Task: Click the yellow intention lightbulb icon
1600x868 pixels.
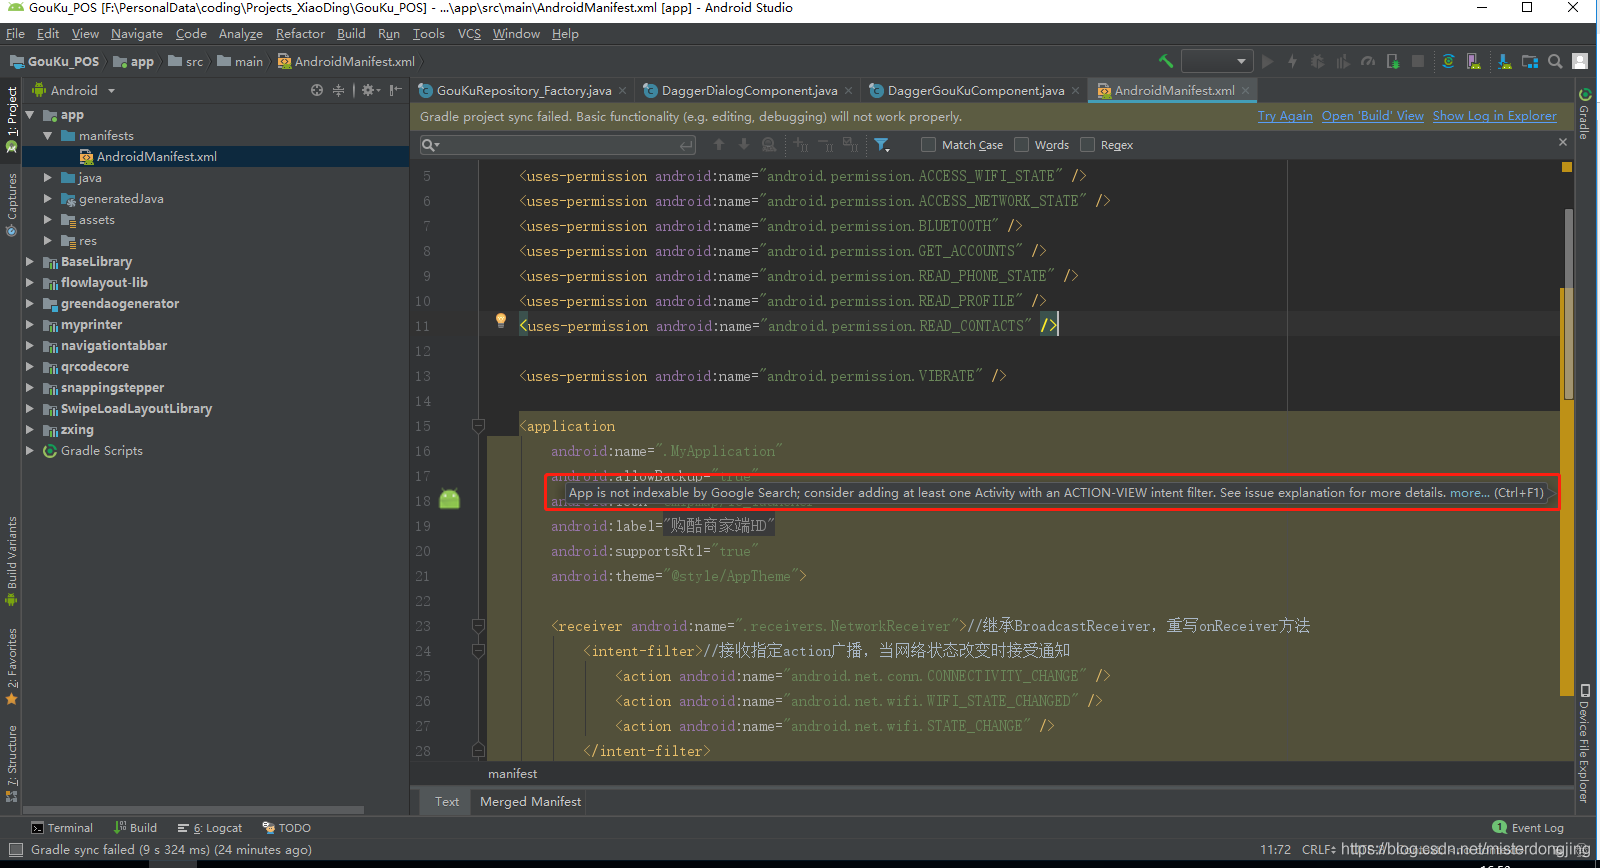Action: pos(501,320)
